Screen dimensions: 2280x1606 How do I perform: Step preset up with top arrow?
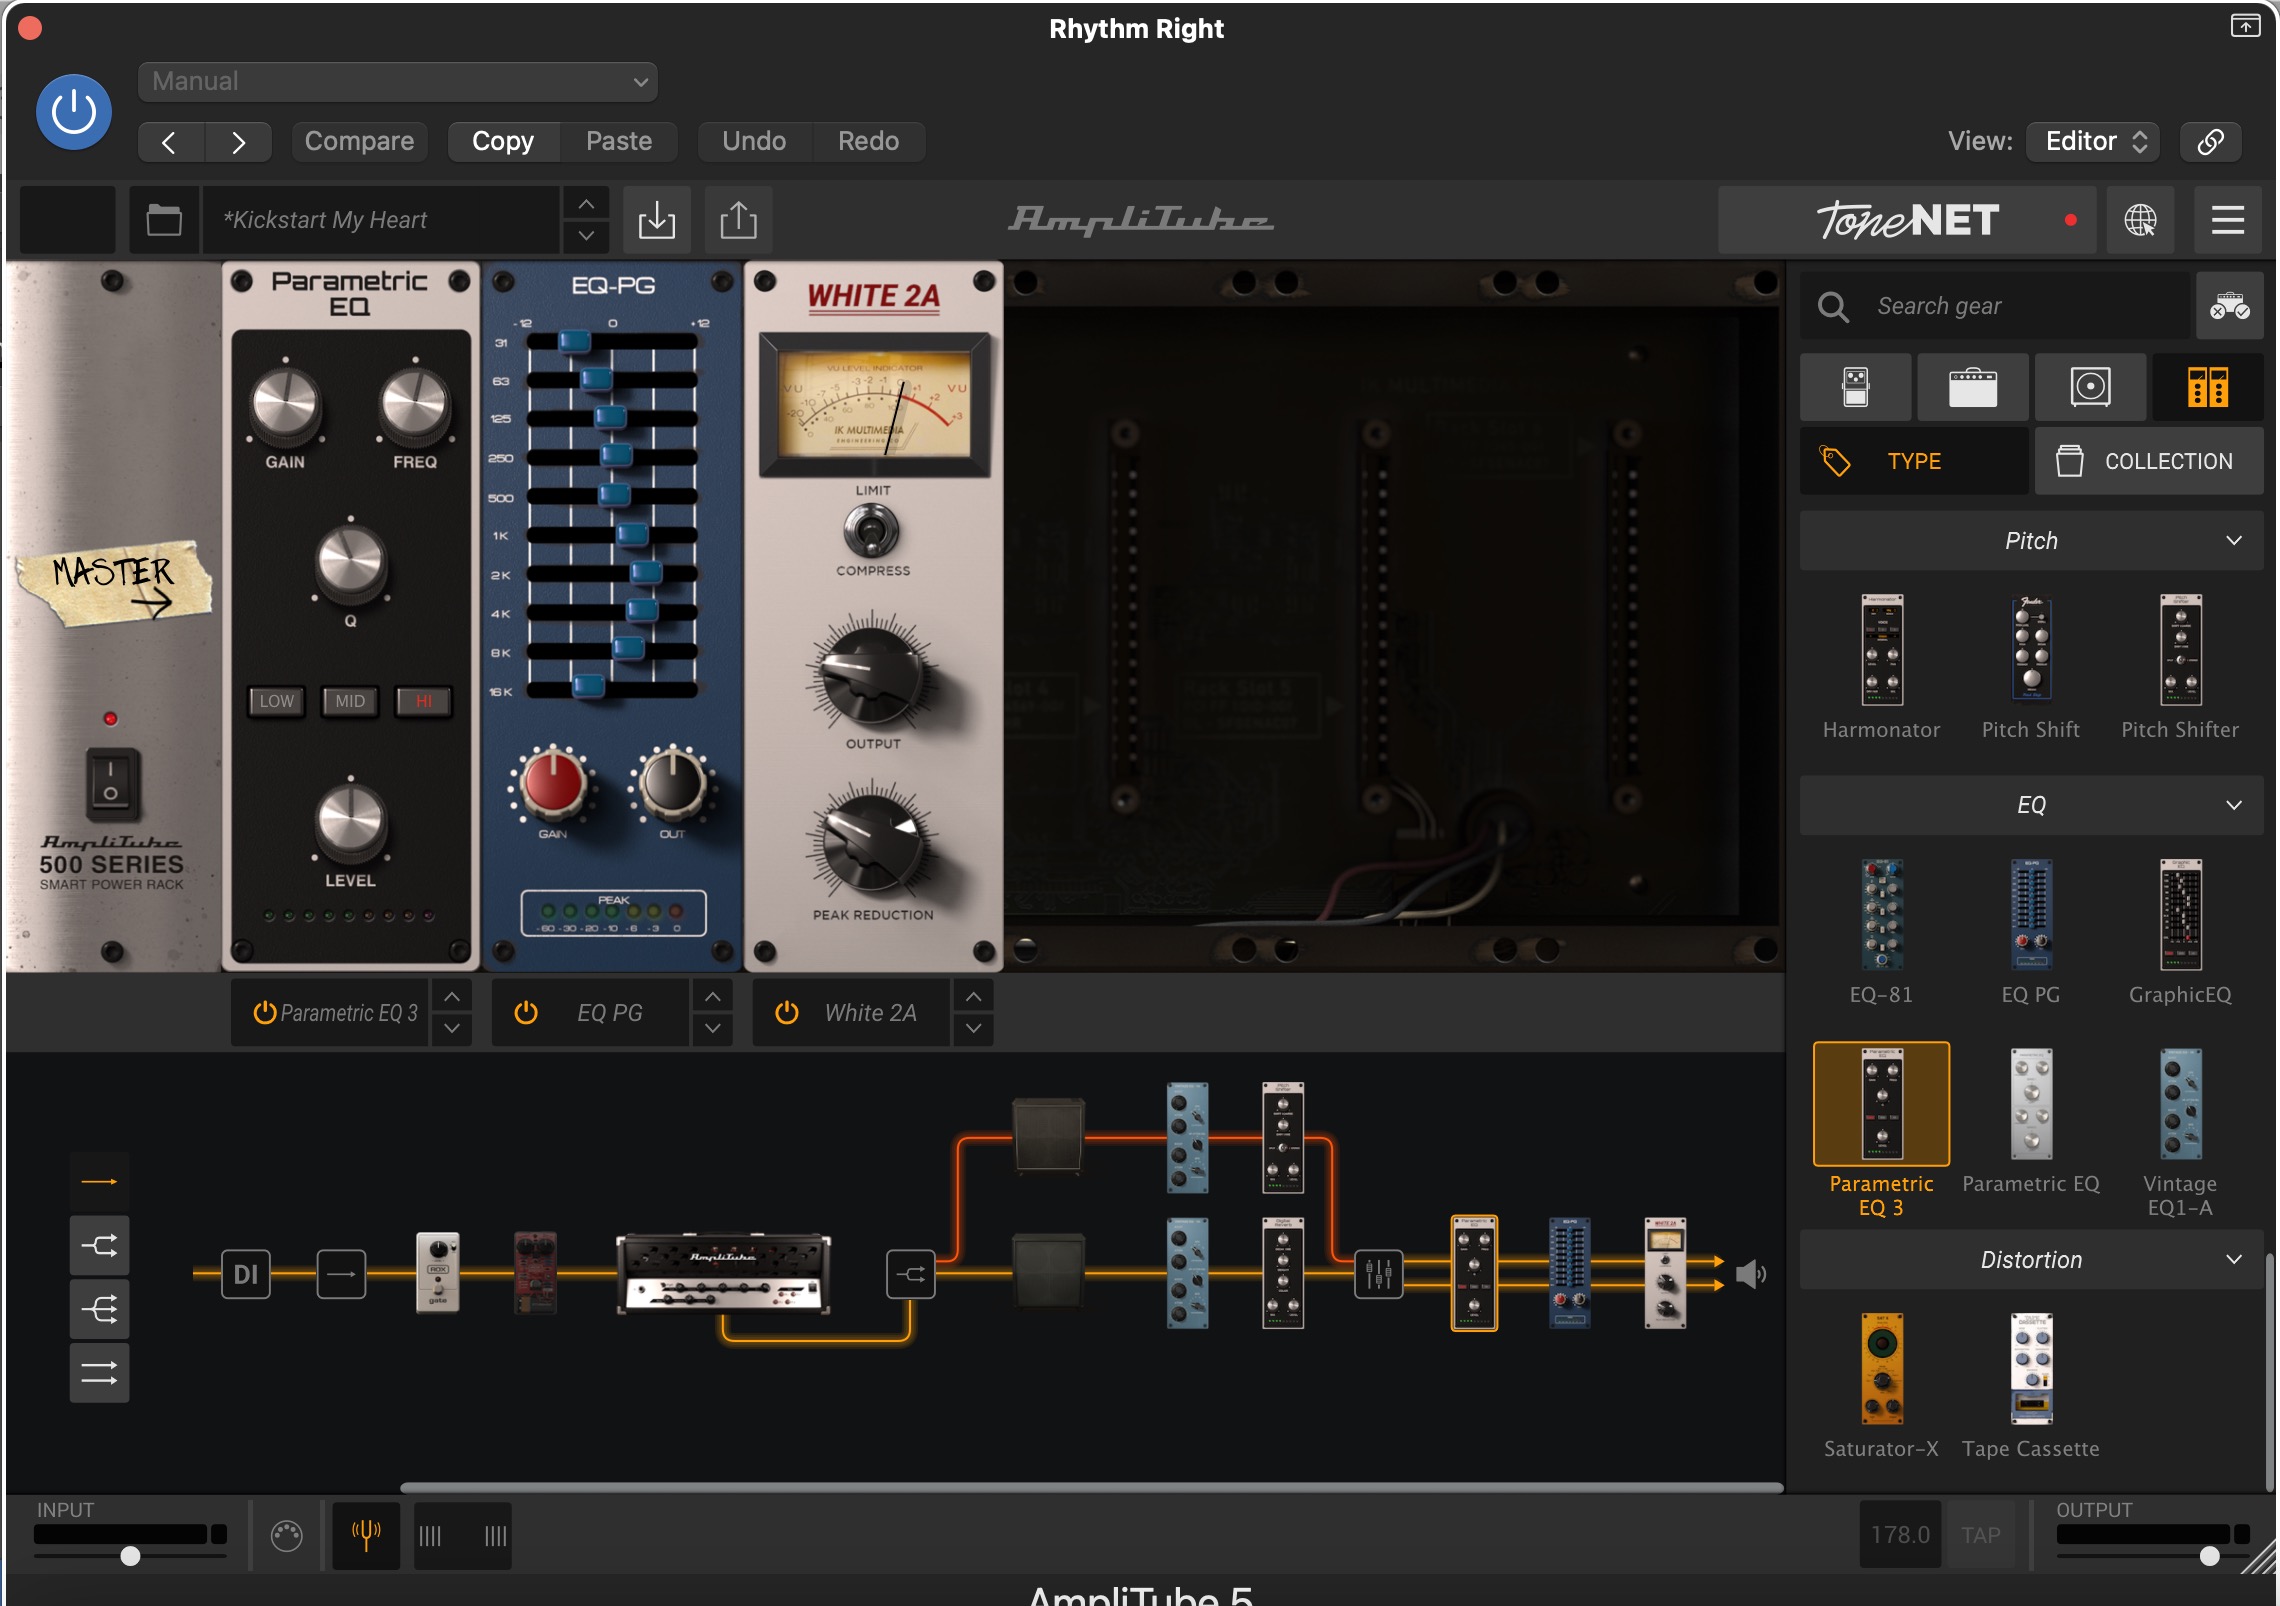pyautogui.click(x=586, y=204)
